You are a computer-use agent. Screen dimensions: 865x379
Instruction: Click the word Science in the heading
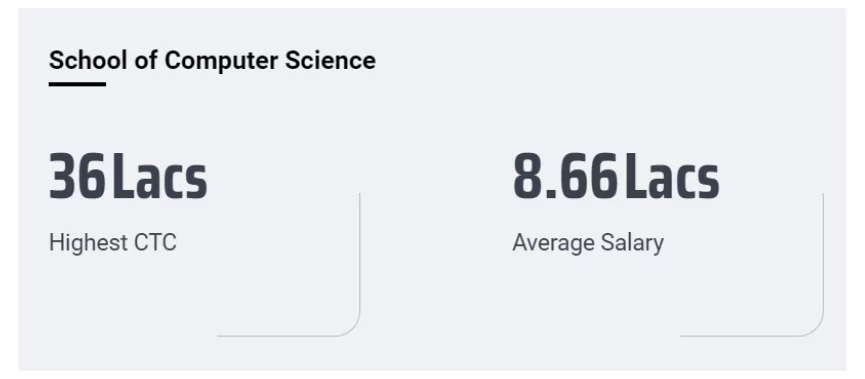[330, 60]
